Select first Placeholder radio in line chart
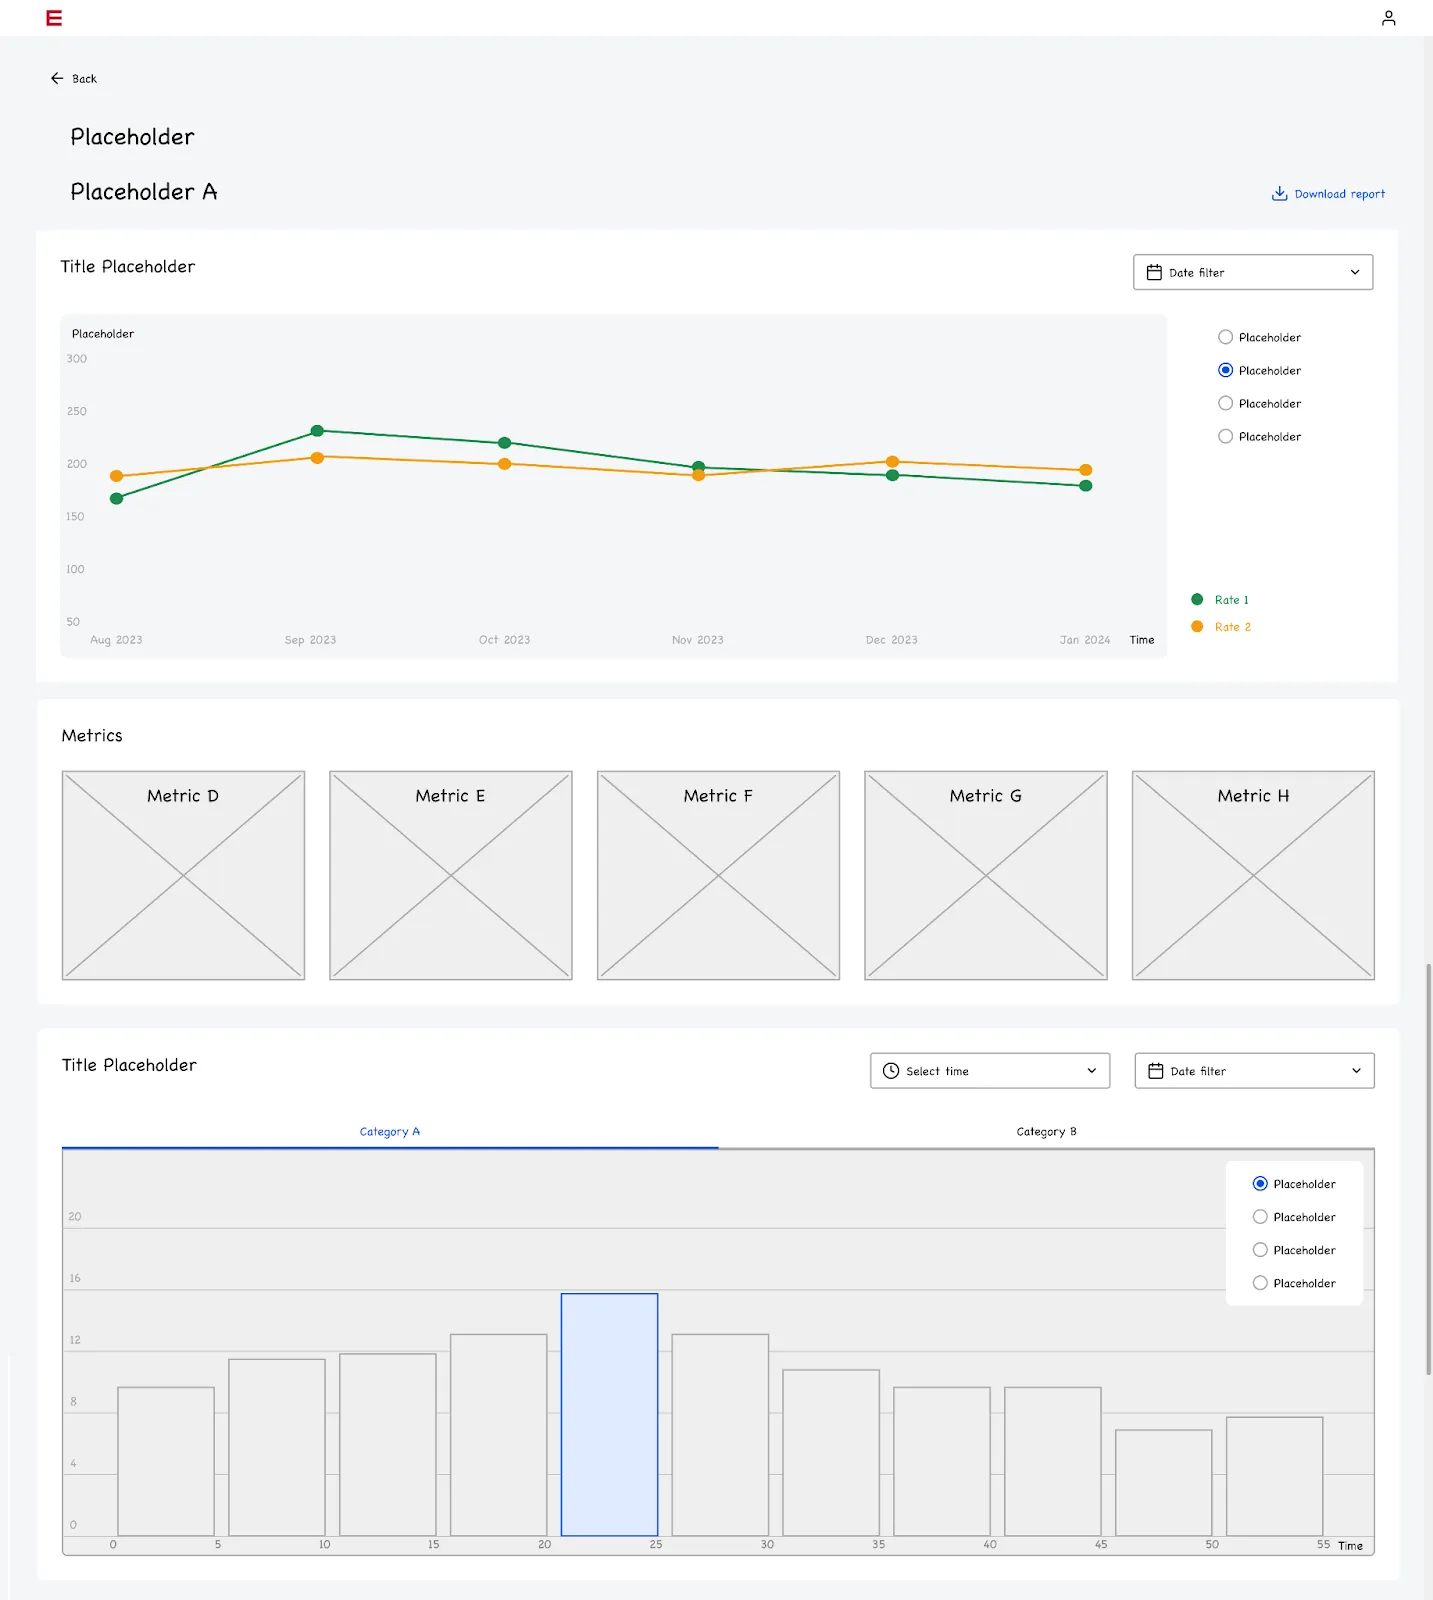Image resolution: width=1433 pixels, height=1600 pixels. point(1225,337)
